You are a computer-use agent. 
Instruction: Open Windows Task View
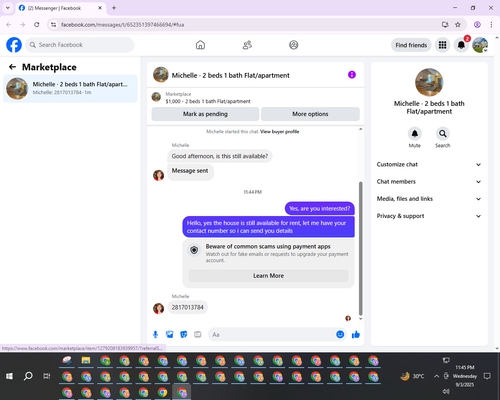click(47, 376)
